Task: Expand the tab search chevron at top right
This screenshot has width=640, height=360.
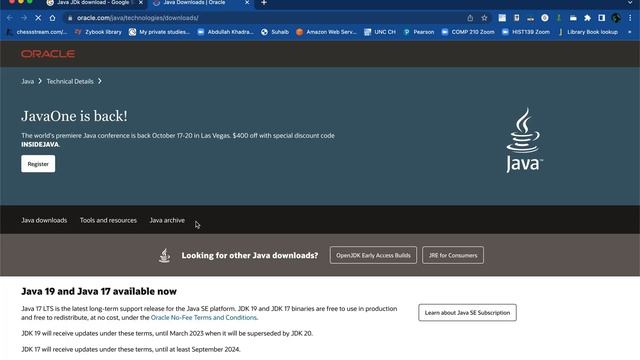Action: coord(631,3)
